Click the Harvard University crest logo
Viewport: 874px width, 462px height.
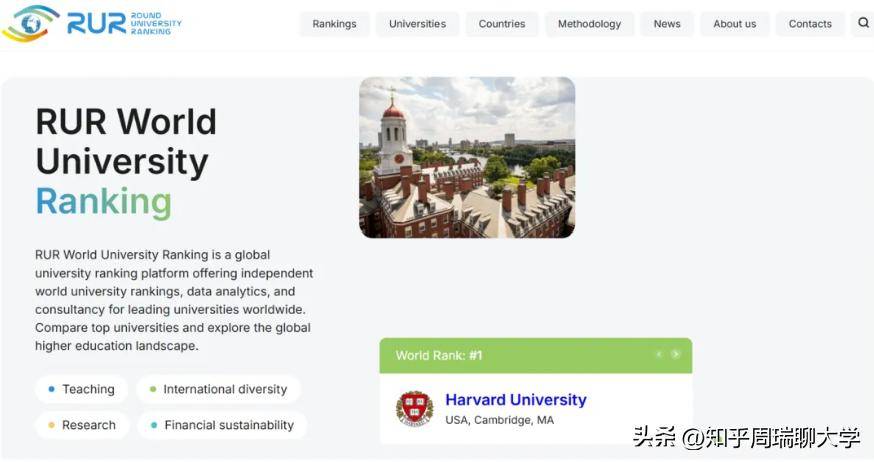pyautogui.click(x=414, y=408)
